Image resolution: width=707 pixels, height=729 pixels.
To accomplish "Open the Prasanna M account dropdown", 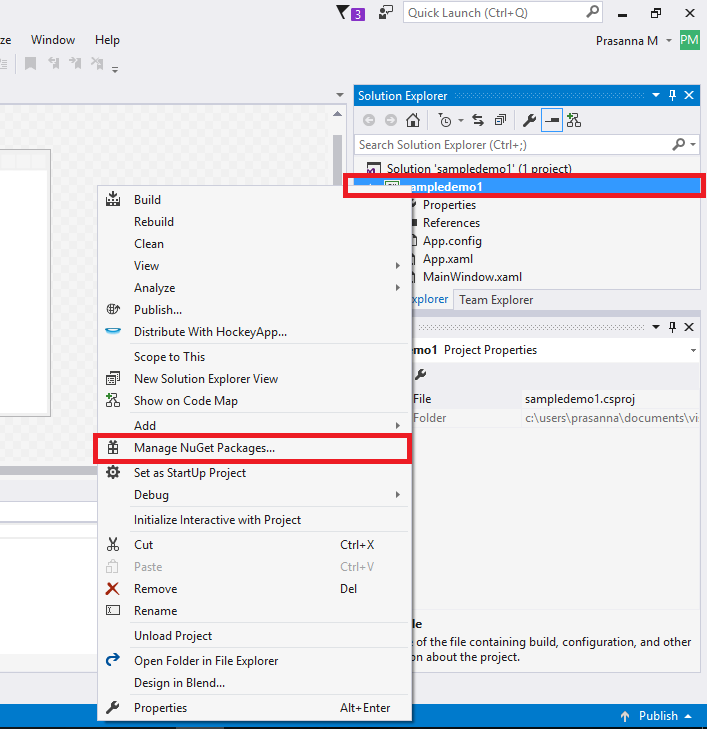I will (x=669, y=40).
